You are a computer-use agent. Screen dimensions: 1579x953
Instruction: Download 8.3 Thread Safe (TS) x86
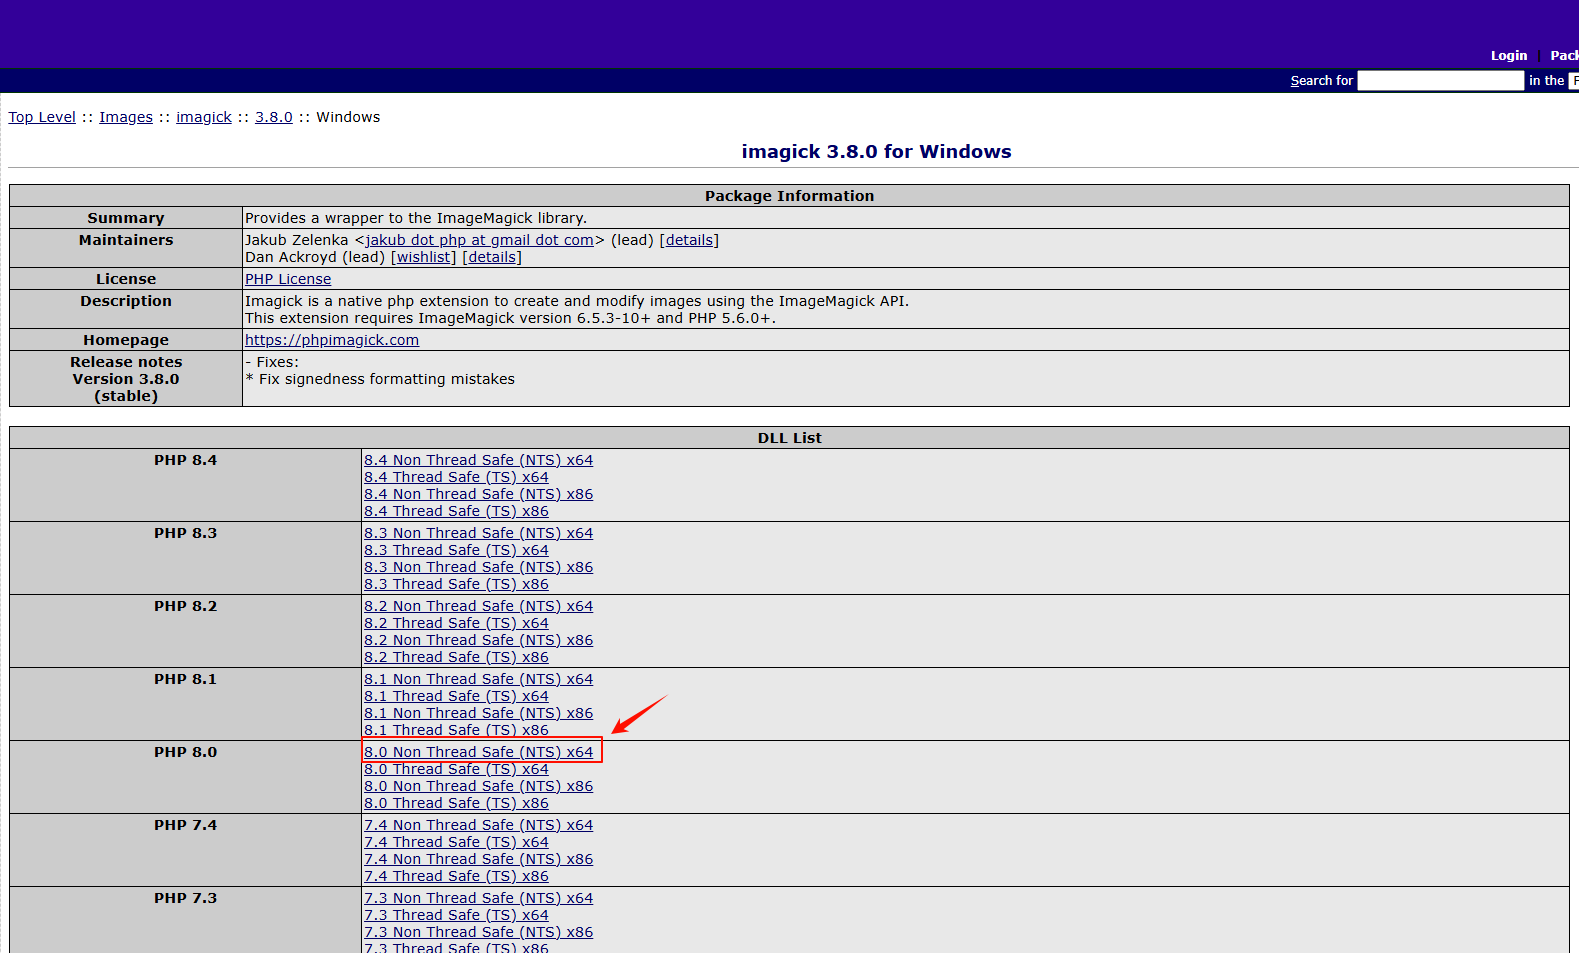(456, 584)
